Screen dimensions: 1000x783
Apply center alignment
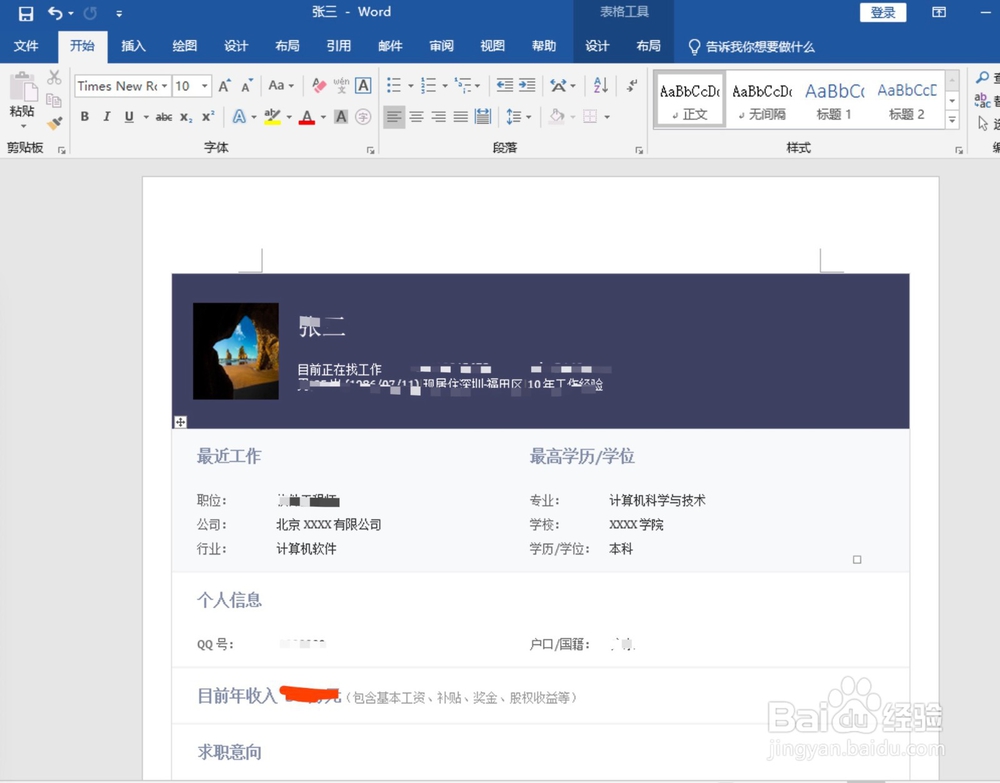(415, 117)
